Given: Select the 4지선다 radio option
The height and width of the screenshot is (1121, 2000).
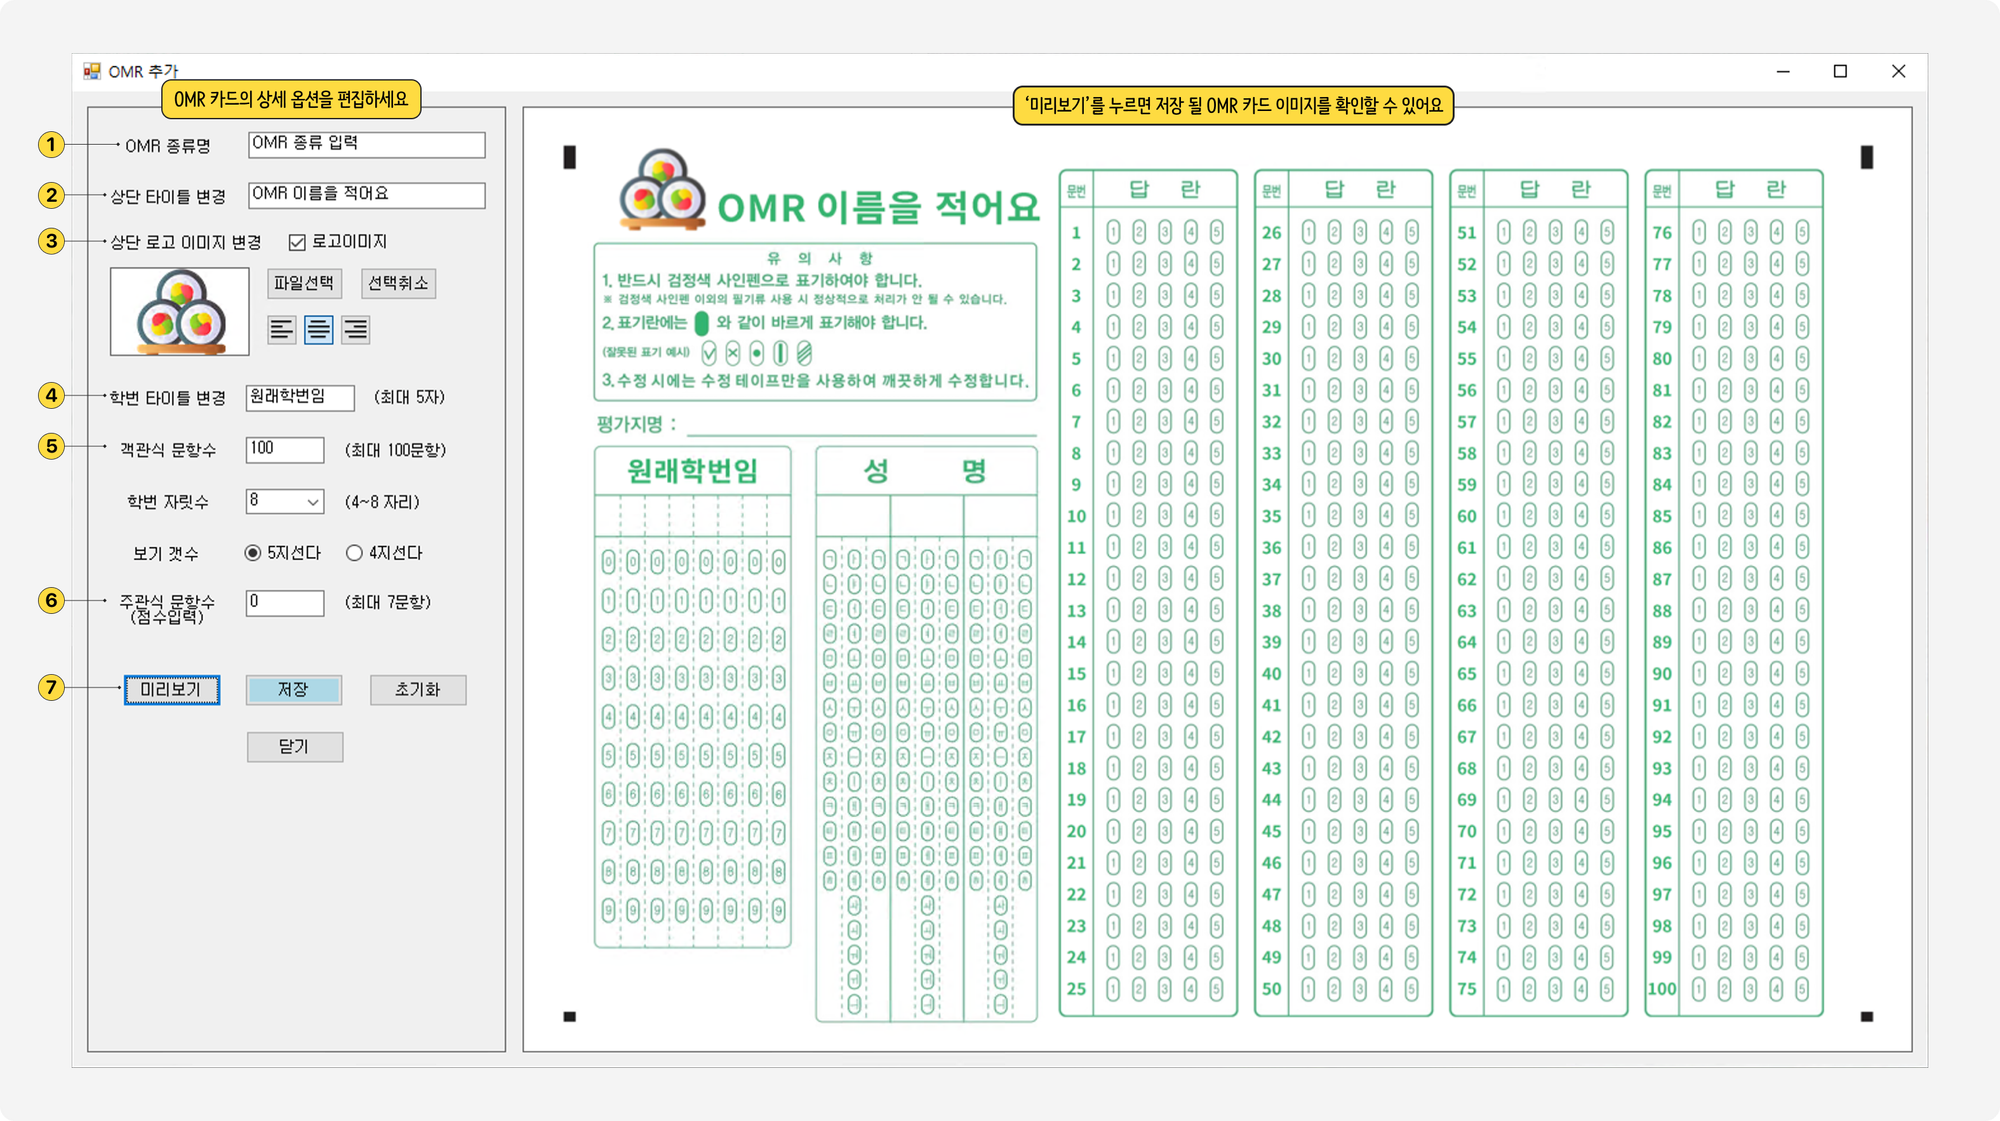Looking at the screenshot, I should (x=354, y=553).
